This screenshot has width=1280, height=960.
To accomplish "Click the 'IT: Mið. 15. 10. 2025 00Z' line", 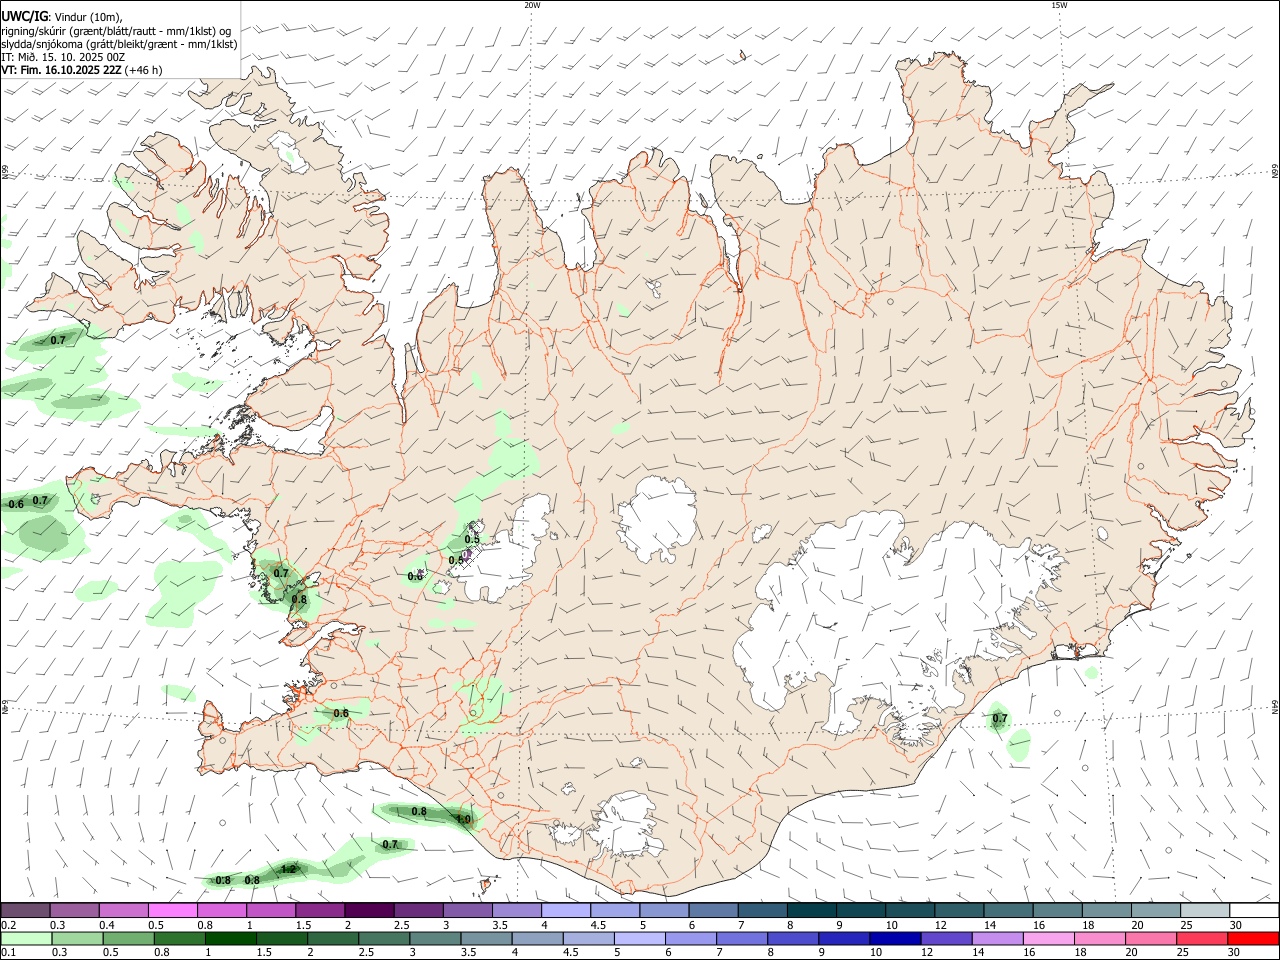I will click(63, 57).
